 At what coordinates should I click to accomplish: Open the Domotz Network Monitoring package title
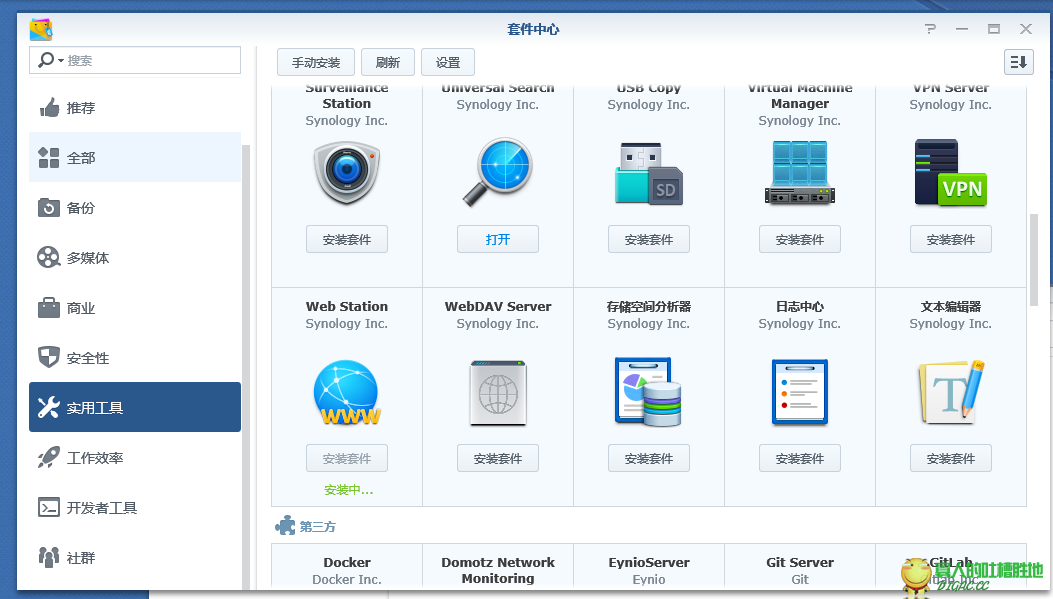(498, 570)
